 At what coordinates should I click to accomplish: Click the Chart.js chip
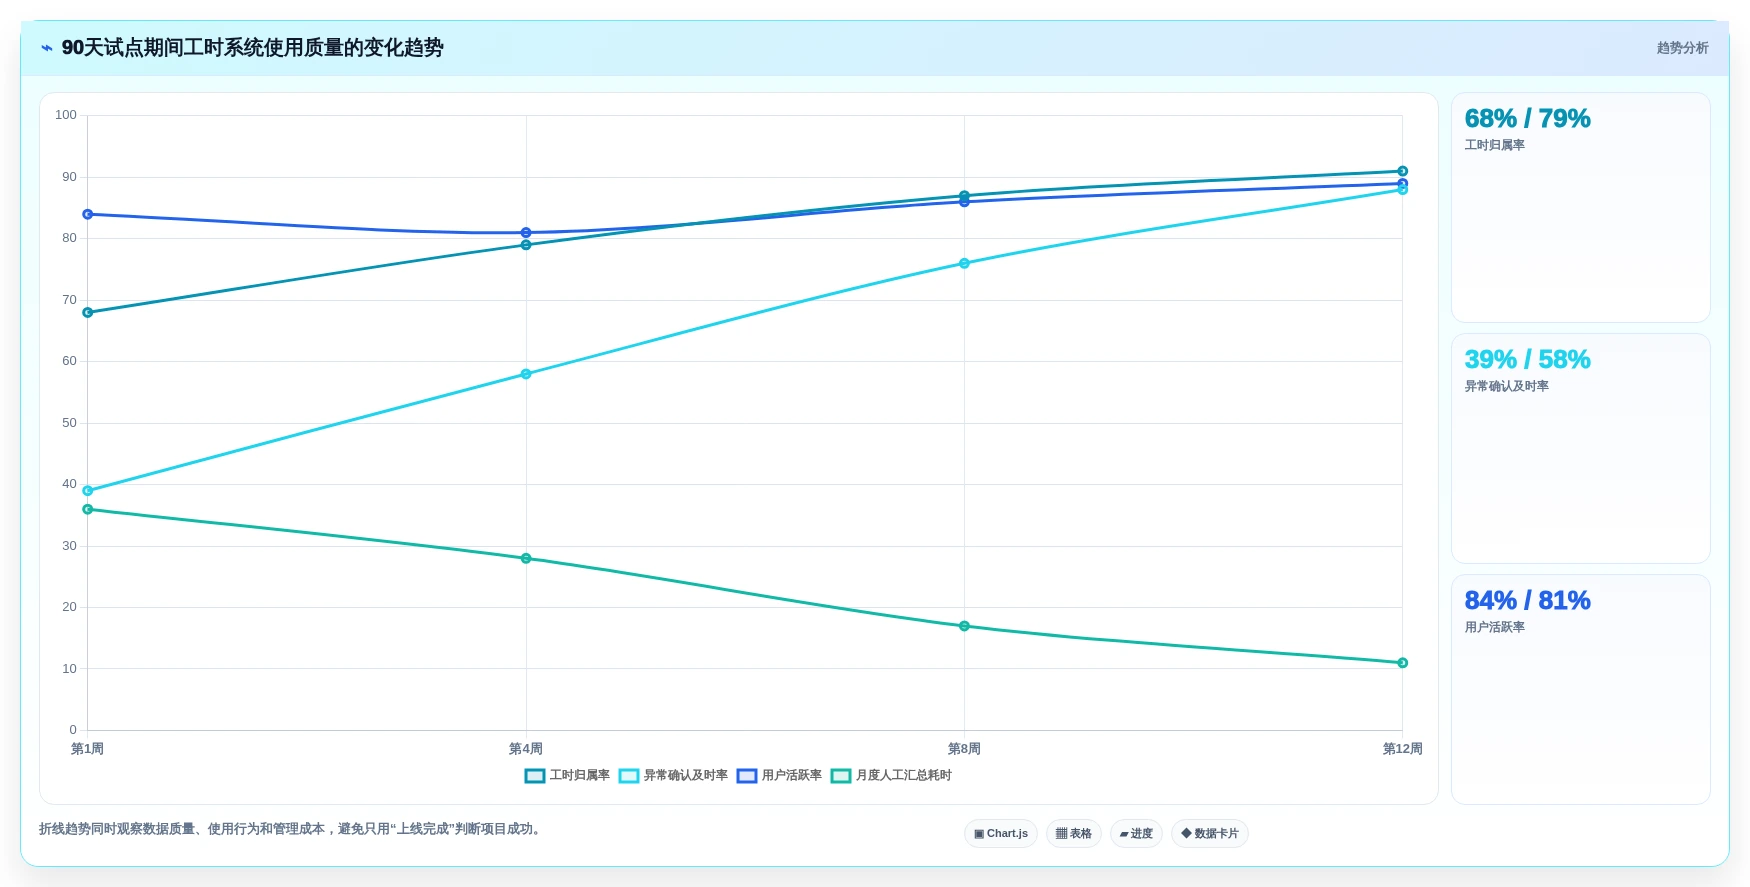coord(1001,834)
